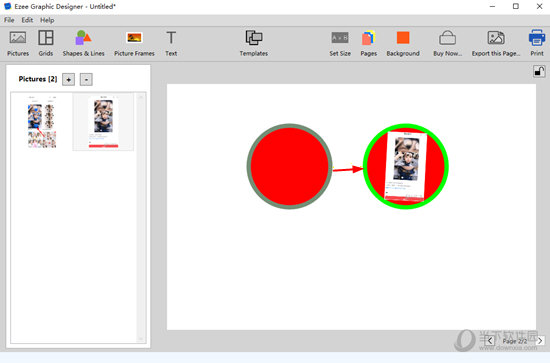Viewport: 550px width, 363px height.
Task: Close the Ezee Graphic Designer window
Action: [x=539, y=6]
